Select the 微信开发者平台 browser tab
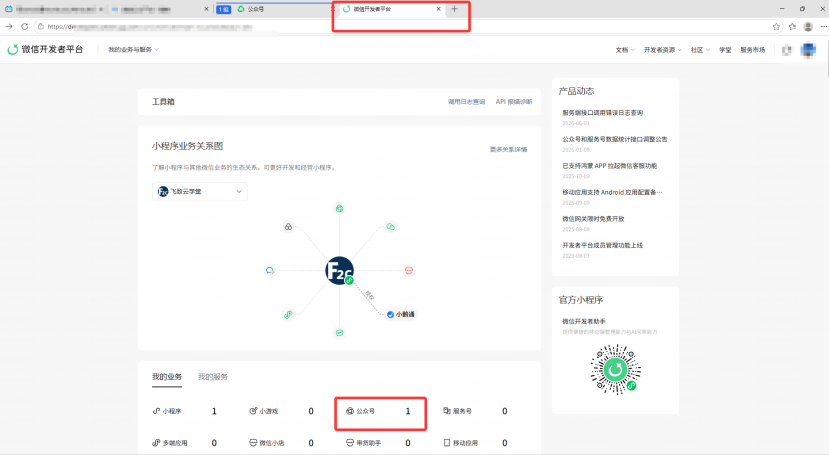This screenshot has height=455, width=829. [x=389, y=9]
